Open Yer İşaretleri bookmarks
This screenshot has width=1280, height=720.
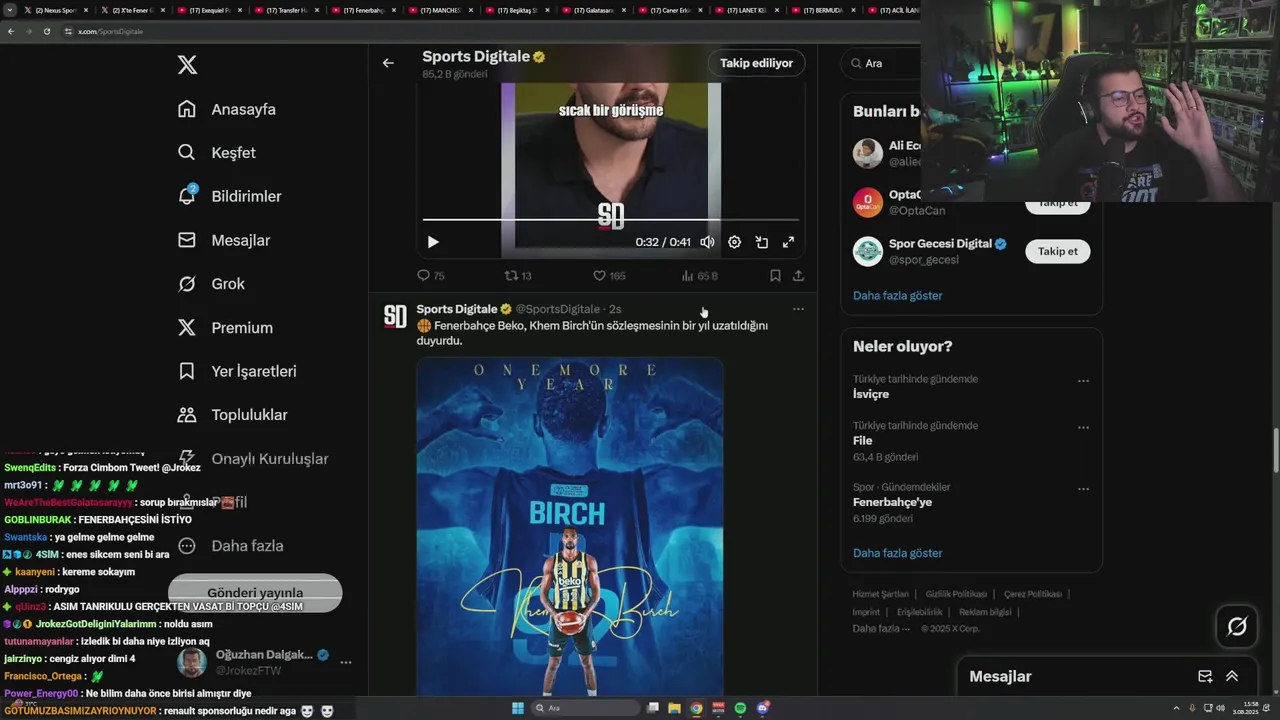coord(237,371)
